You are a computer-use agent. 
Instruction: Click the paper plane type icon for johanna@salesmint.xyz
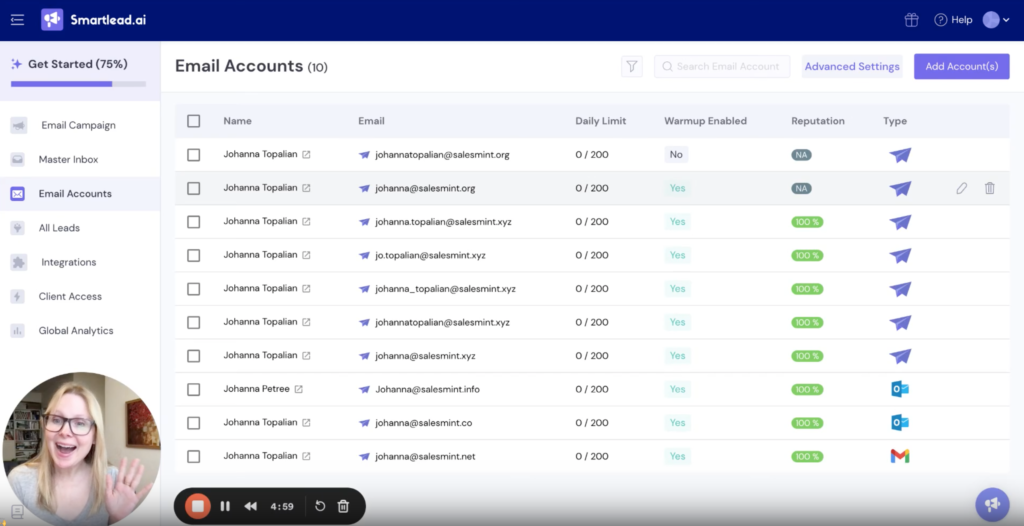(900, 356)
